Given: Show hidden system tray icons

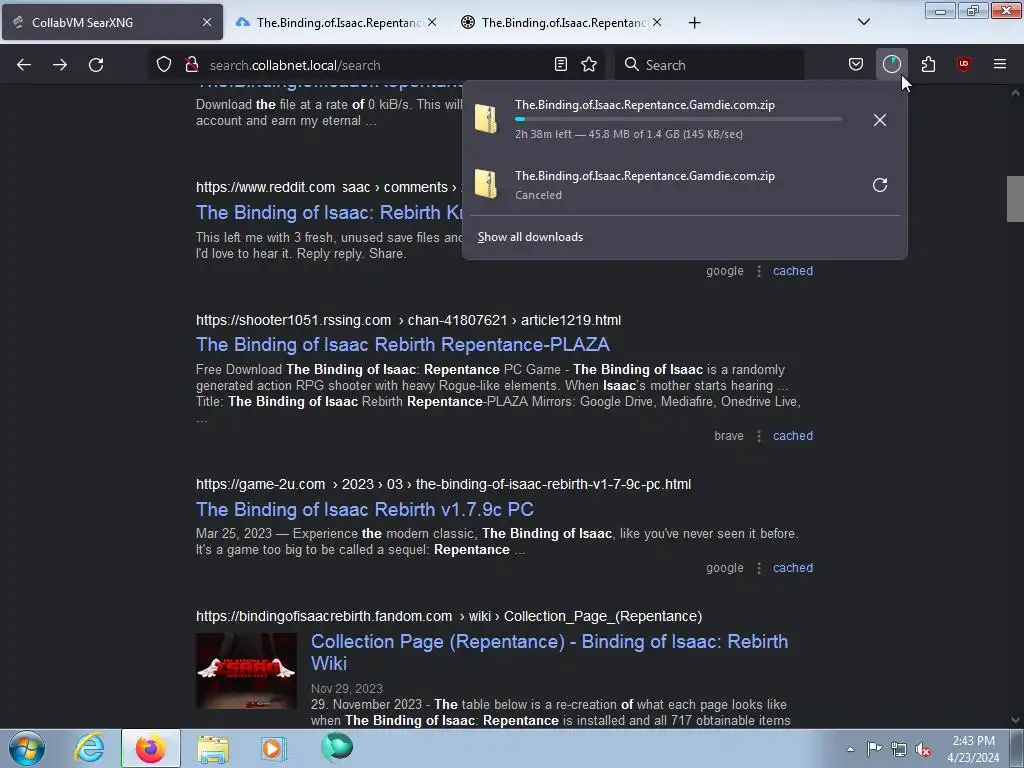Looking at the screenshot, I should click(850, 749).
